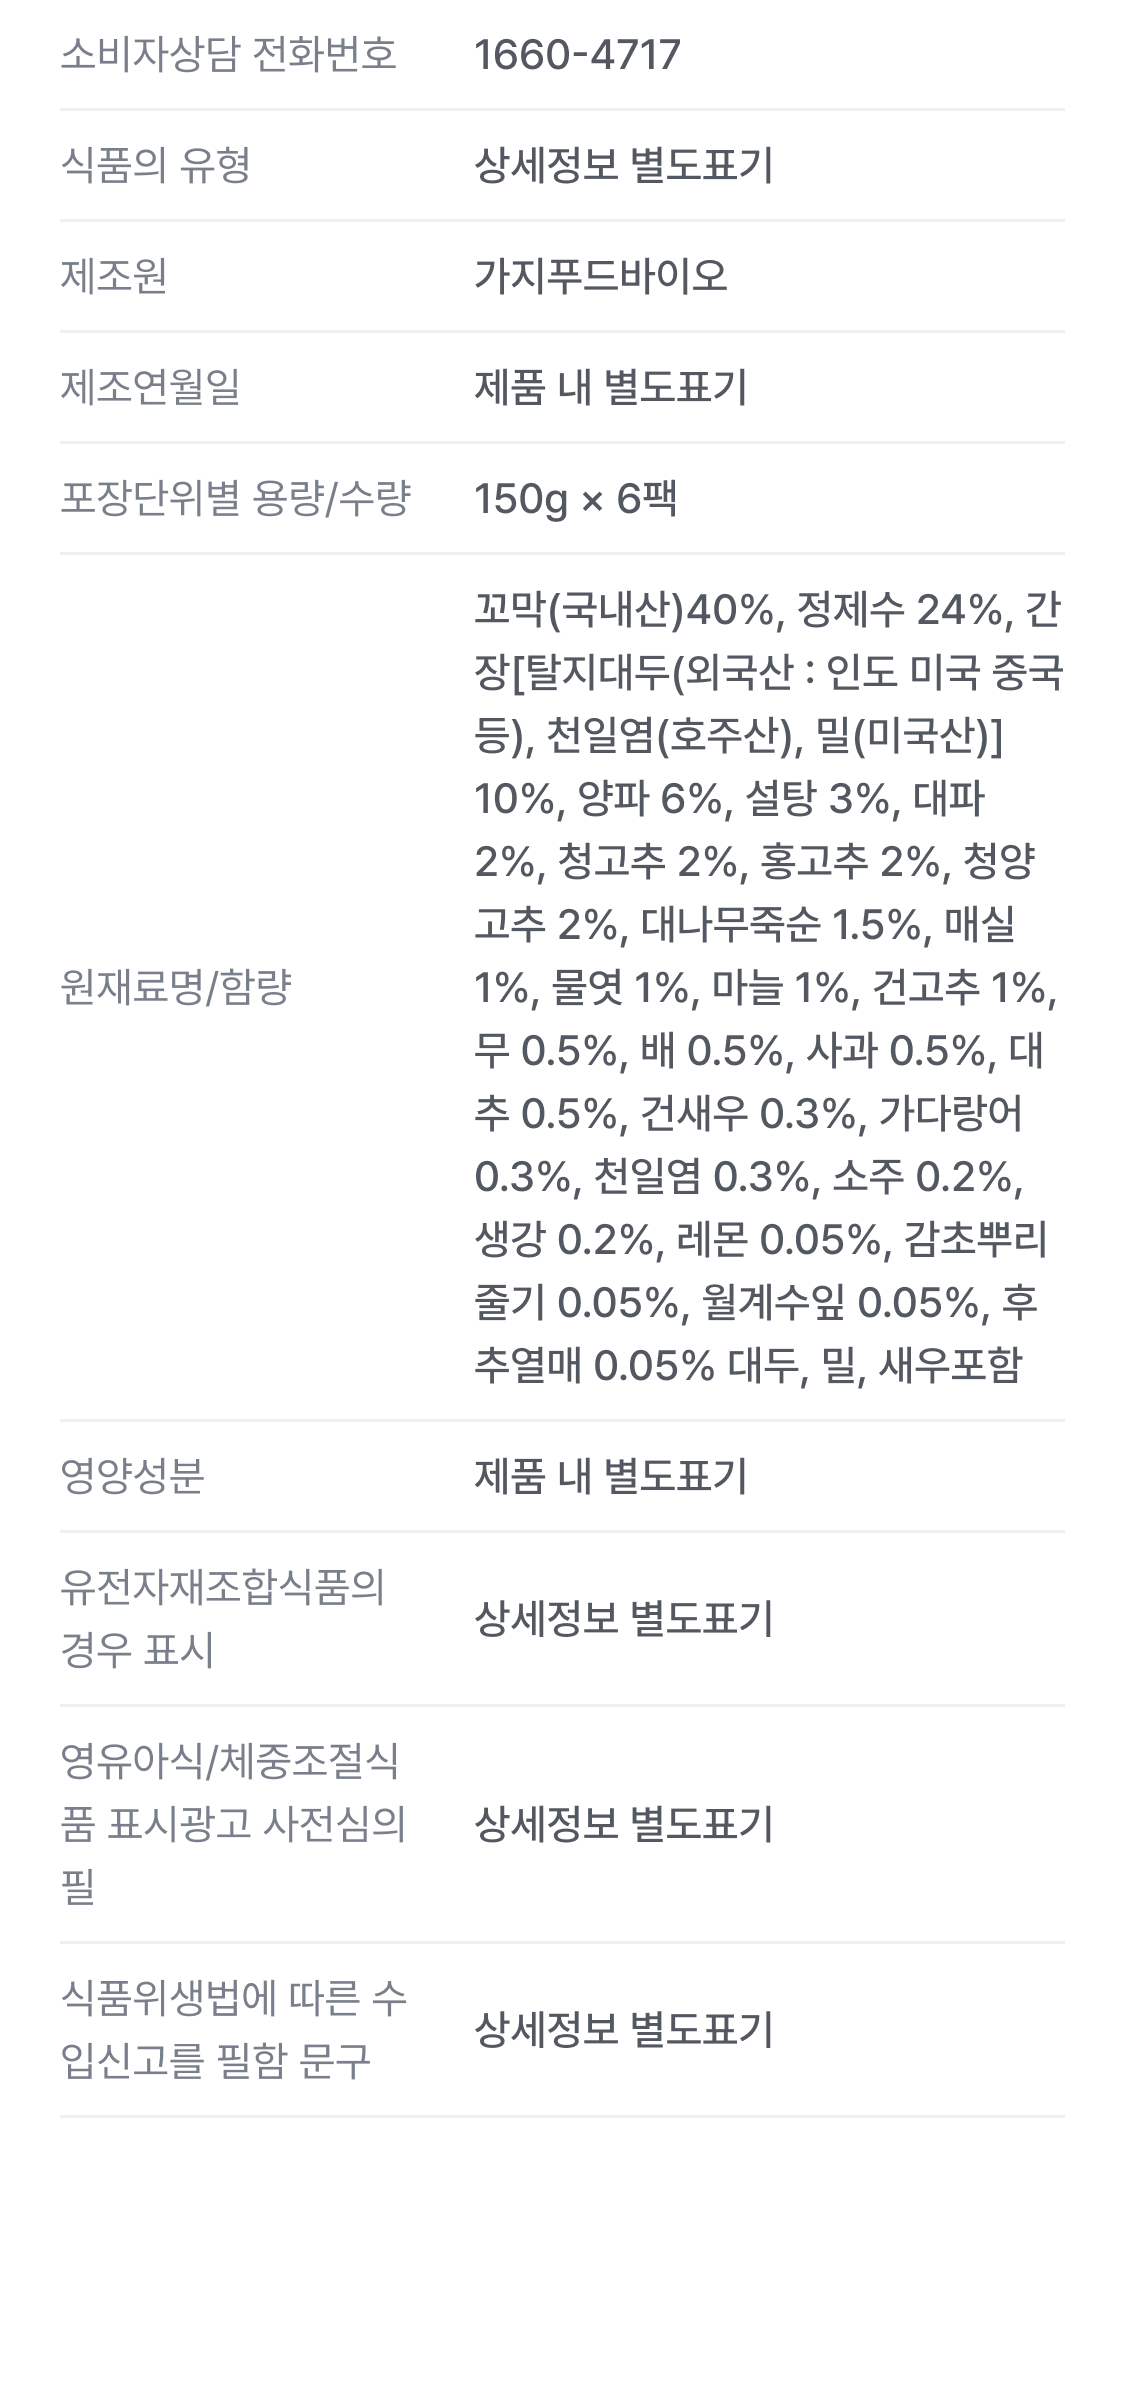Click the ingredients list starting with 꼬막(국내산)40%
Image resolution: width=1125 pixels, height=2388 pixels.
[765, 987]
